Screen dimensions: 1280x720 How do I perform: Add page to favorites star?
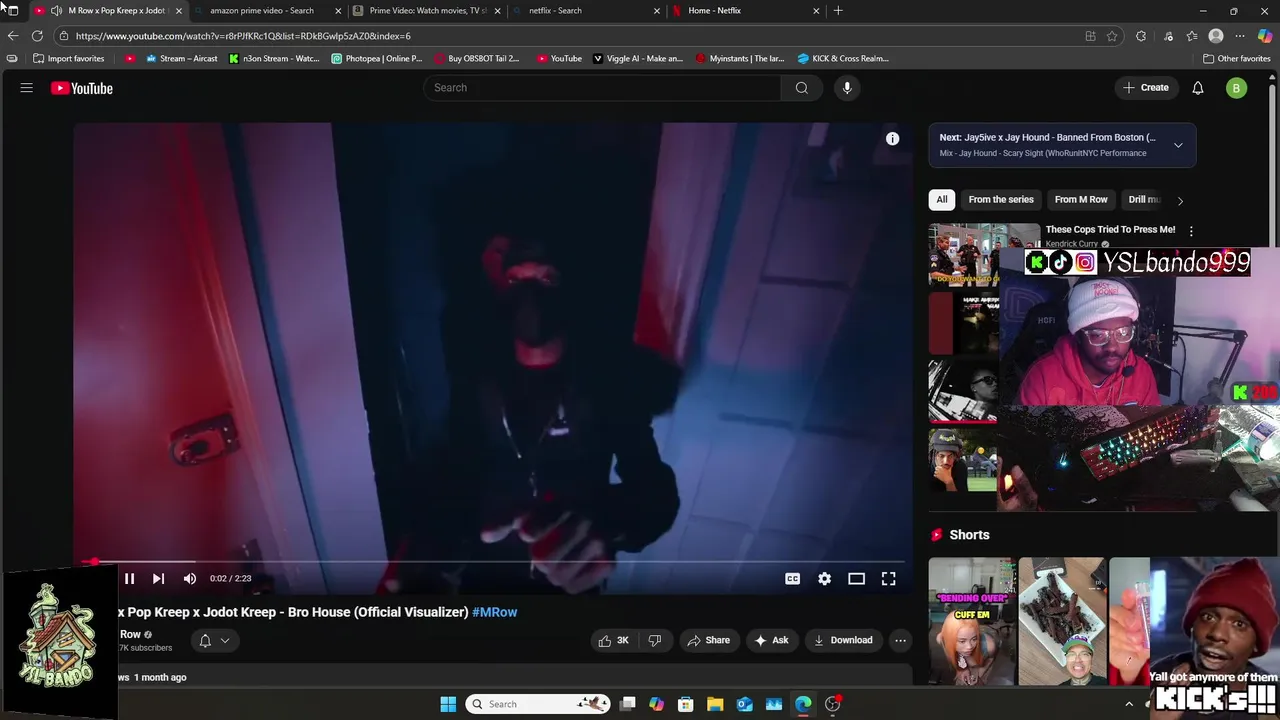coord(1112,36)
